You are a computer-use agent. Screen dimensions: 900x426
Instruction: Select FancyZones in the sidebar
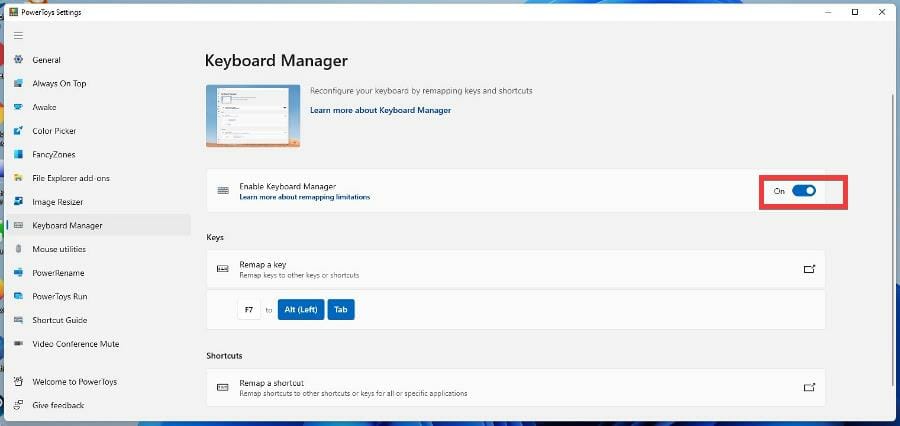pyautogui.click(x=53, y=155)
